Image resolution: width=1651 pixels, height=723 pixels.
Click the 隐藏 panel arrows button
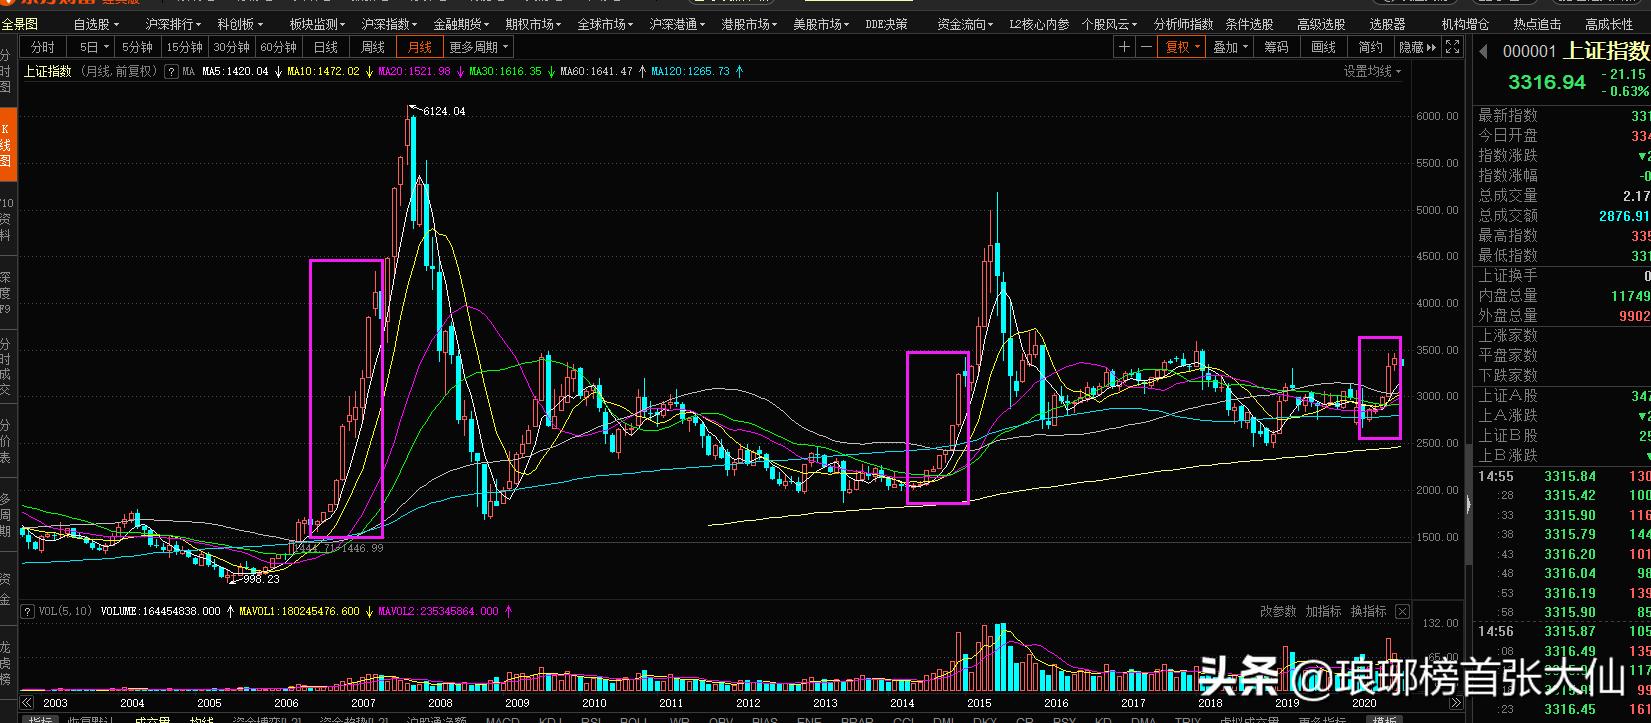pos(1418,47)
